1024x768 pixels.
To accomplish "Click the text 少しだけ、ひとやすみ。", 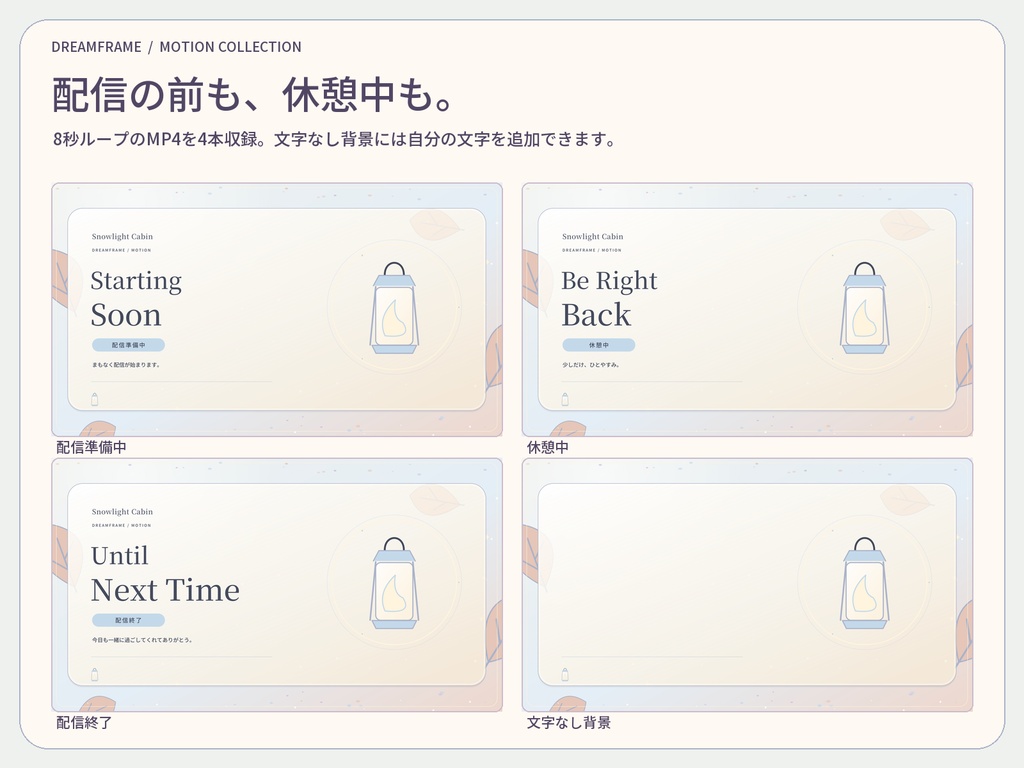I will (591, 365).
